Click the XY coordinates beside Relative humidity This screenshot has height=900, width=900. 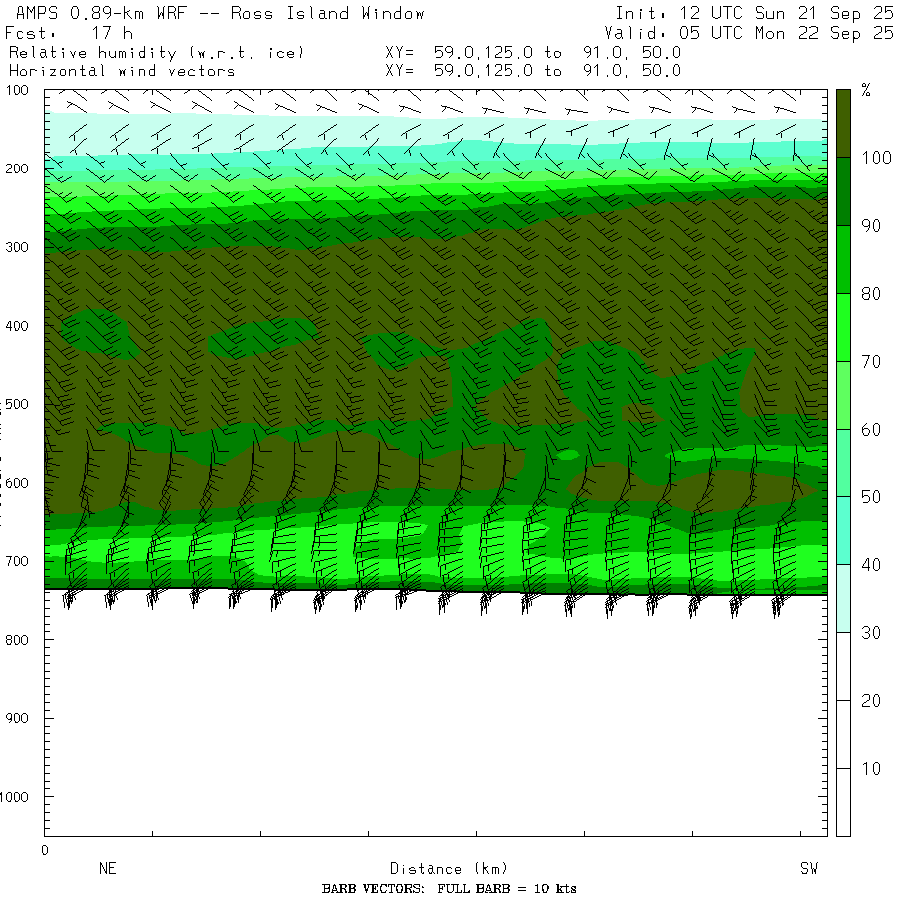click(x=533, y=53)
